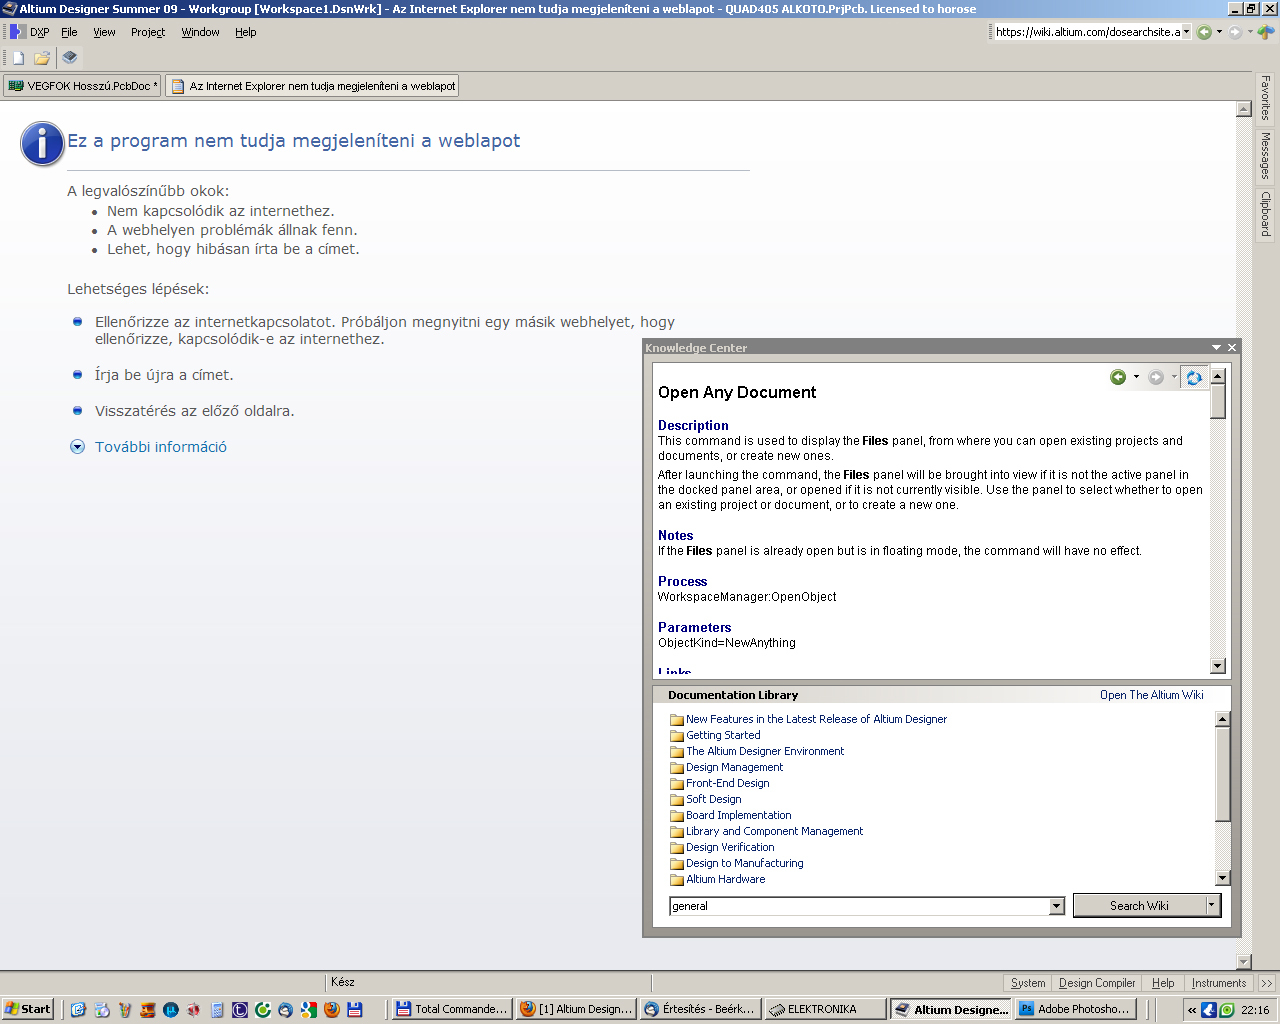Click the folder icon beside Altium Hardware
Viewport: 1280px width, 1024px height.
tap(677, 880)
